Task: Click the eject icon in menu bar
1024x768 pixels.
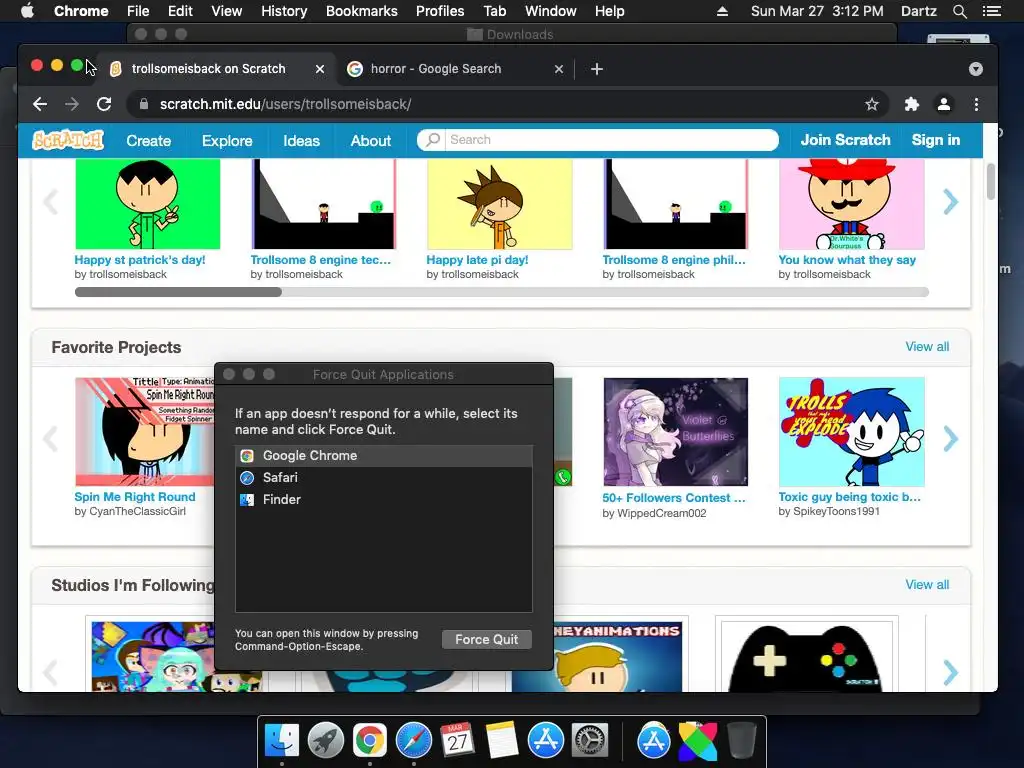Action: (x=722, y=11)
